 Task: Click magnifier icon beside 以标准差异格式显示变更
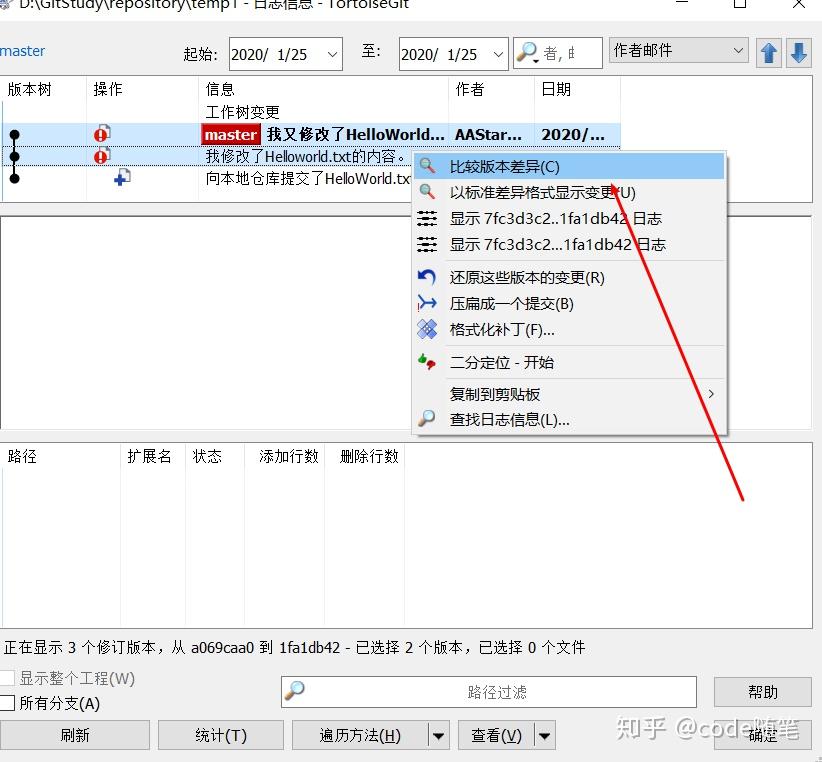[x=427, y=192]
